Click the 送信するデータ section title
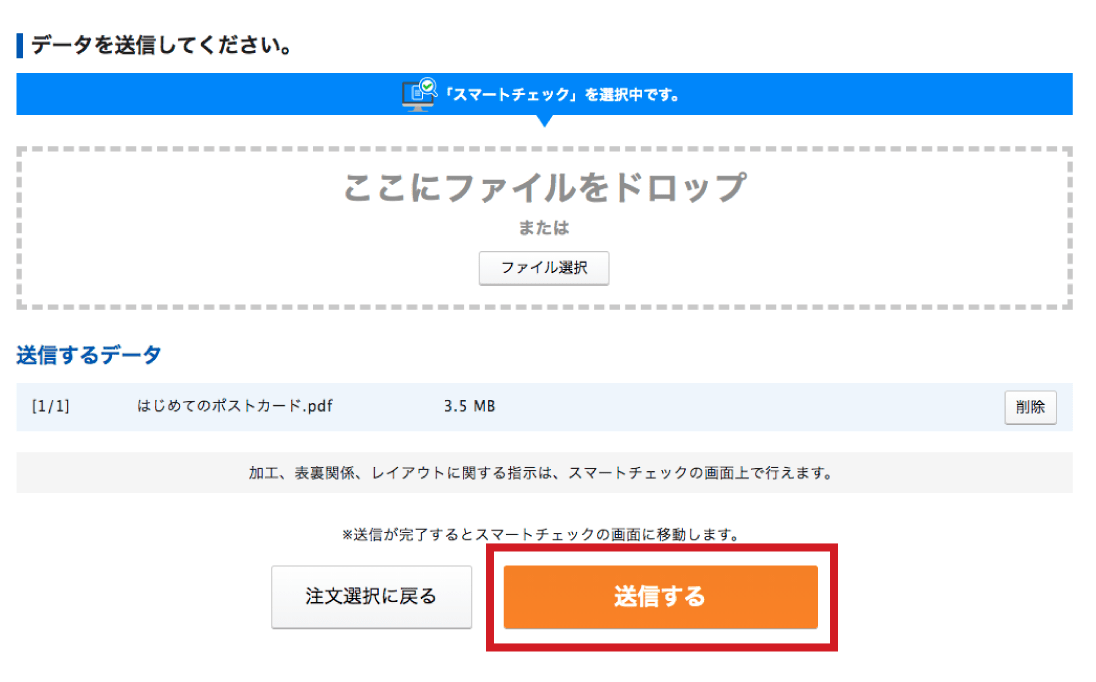The width and height of the screenshot is (1096, 682). (x=89, y=355)
